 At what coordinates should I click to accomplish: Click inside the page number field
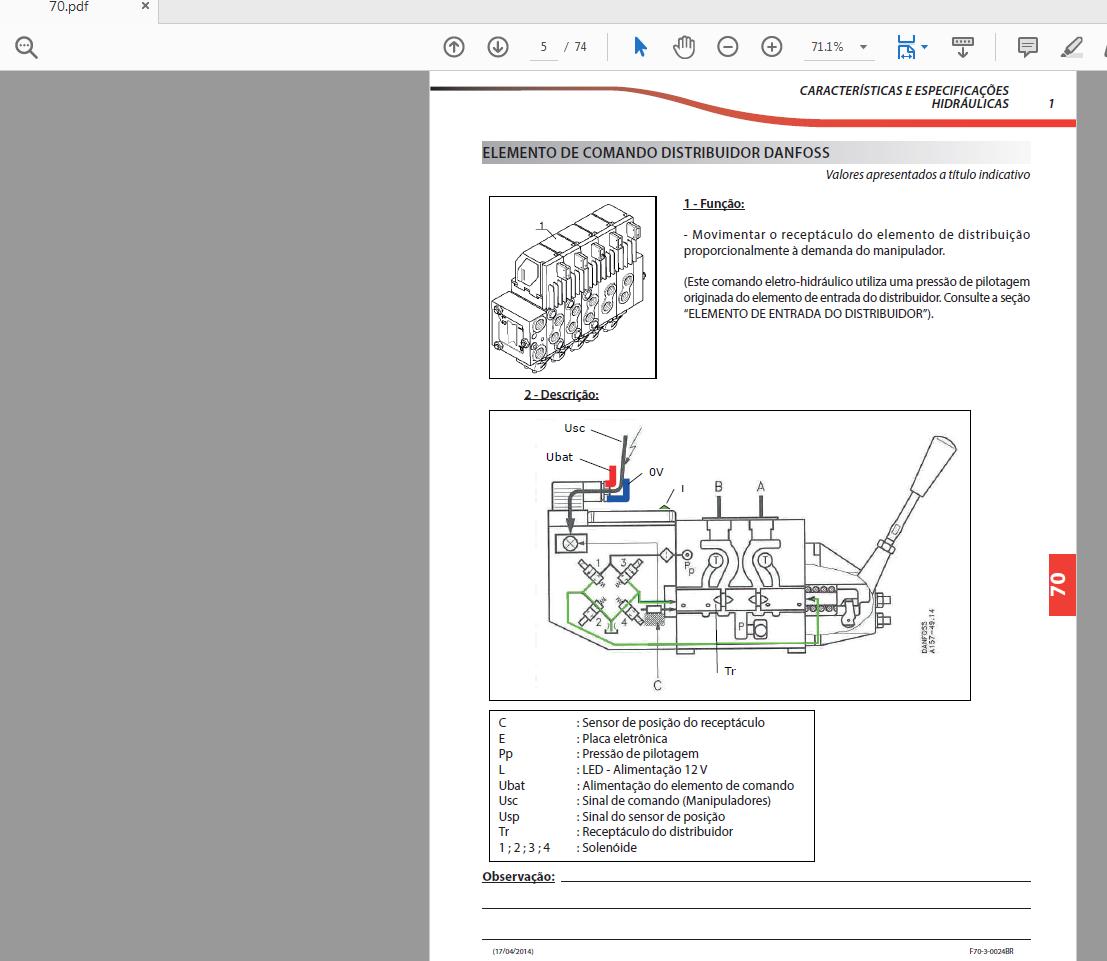[541, 46]
